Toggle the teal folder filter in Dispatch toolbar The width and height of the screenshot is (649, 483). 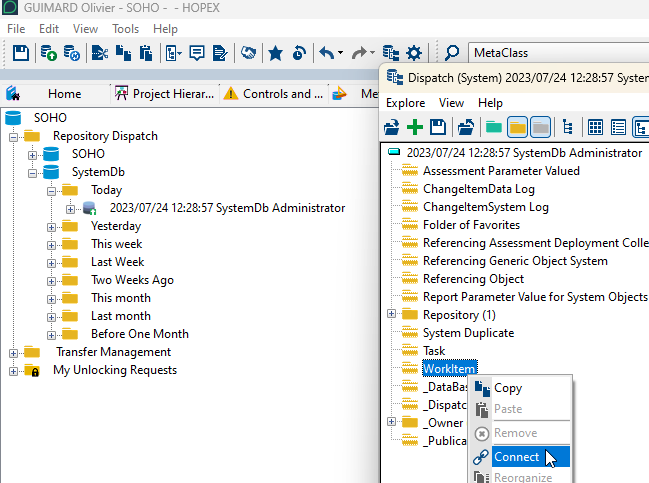tap(493, 127)
